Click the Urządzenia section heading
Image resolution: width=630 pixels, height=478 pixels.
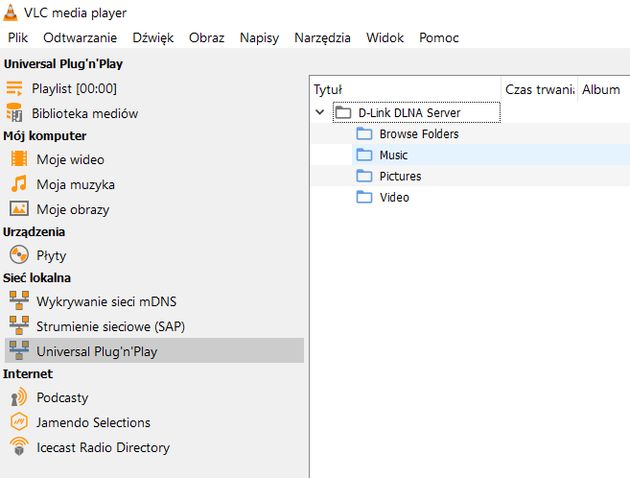point(34,232)
